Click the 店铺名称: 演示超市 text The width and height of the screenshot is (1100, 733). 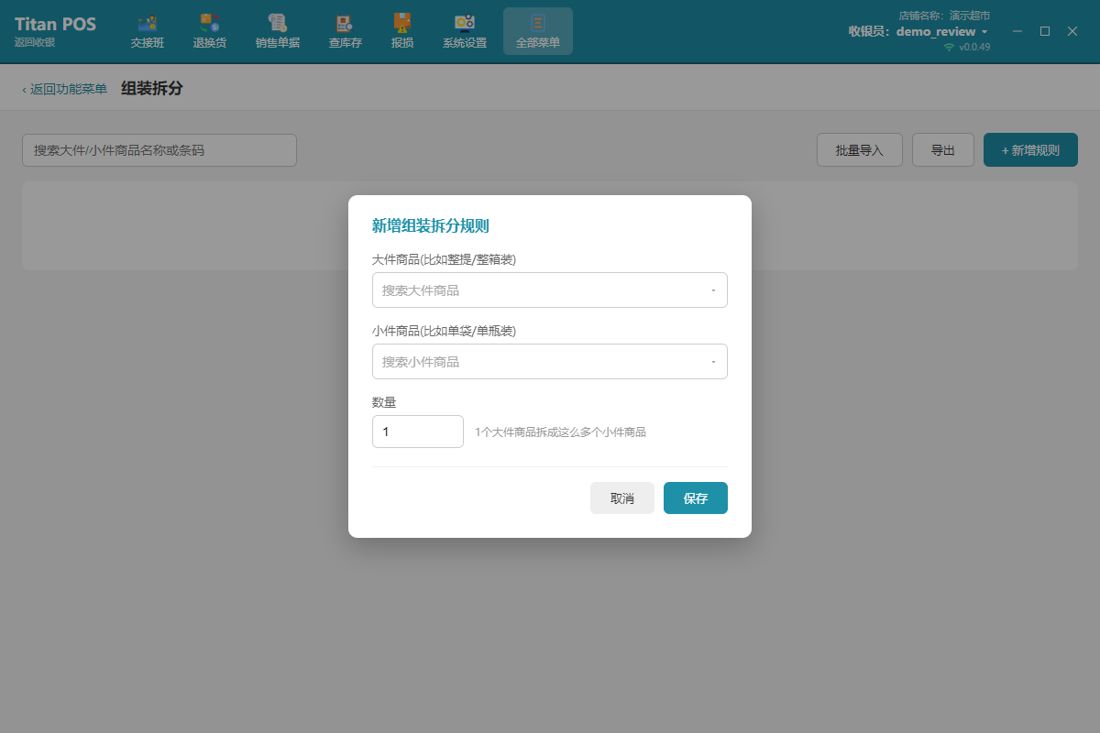click(x=944, y=15)
